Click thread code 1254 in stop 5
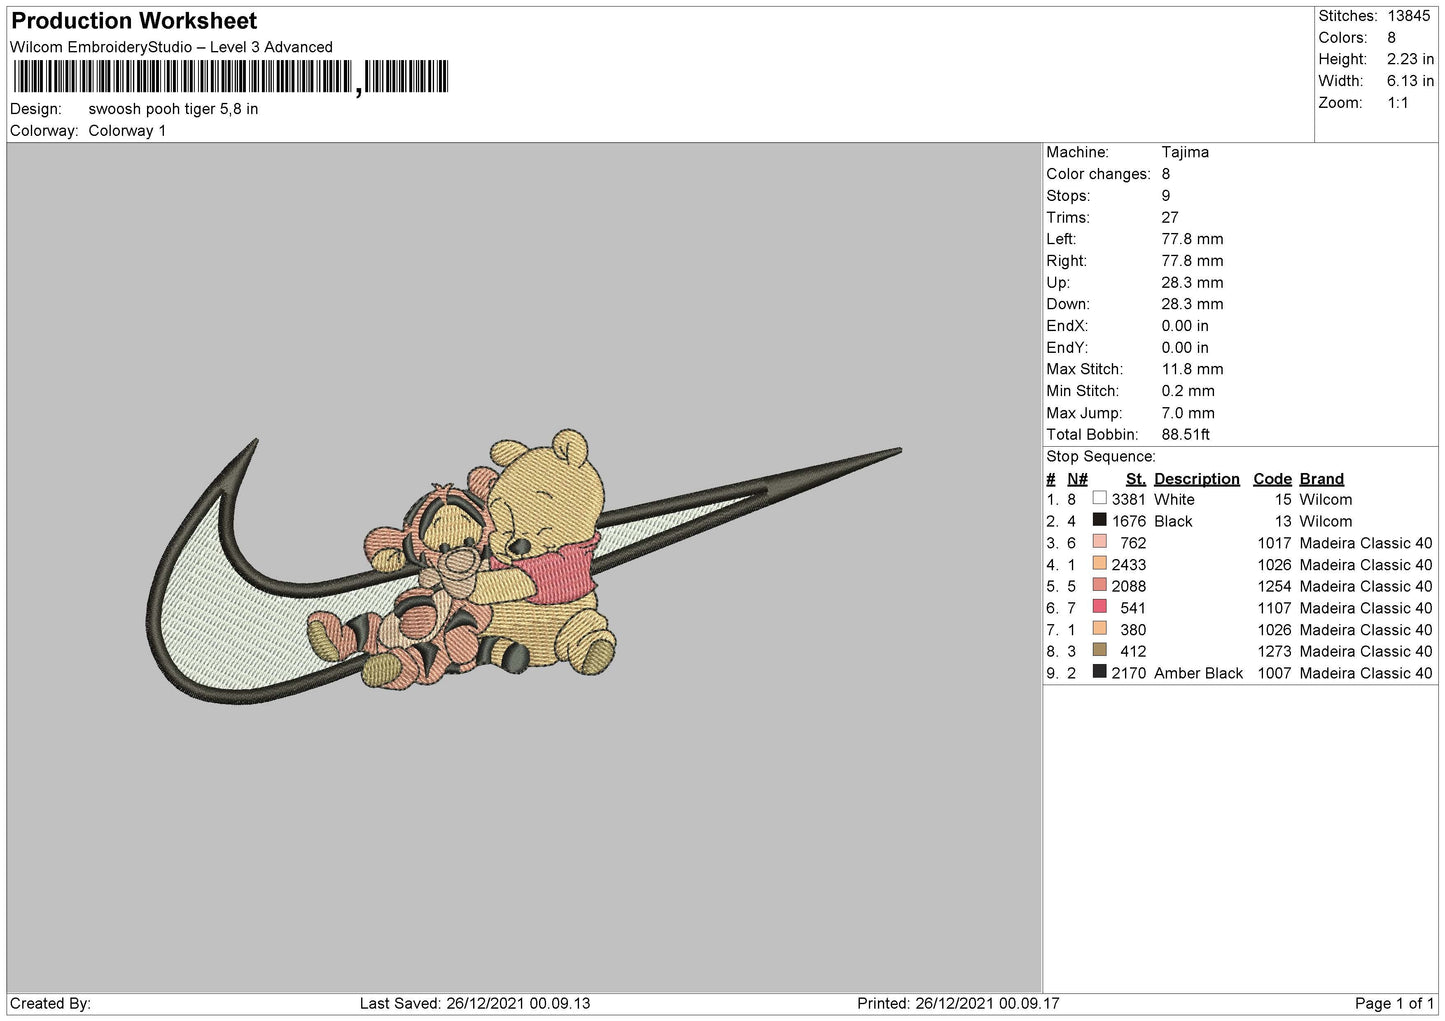The image size is (1445, 1021). coord(1274,586)
